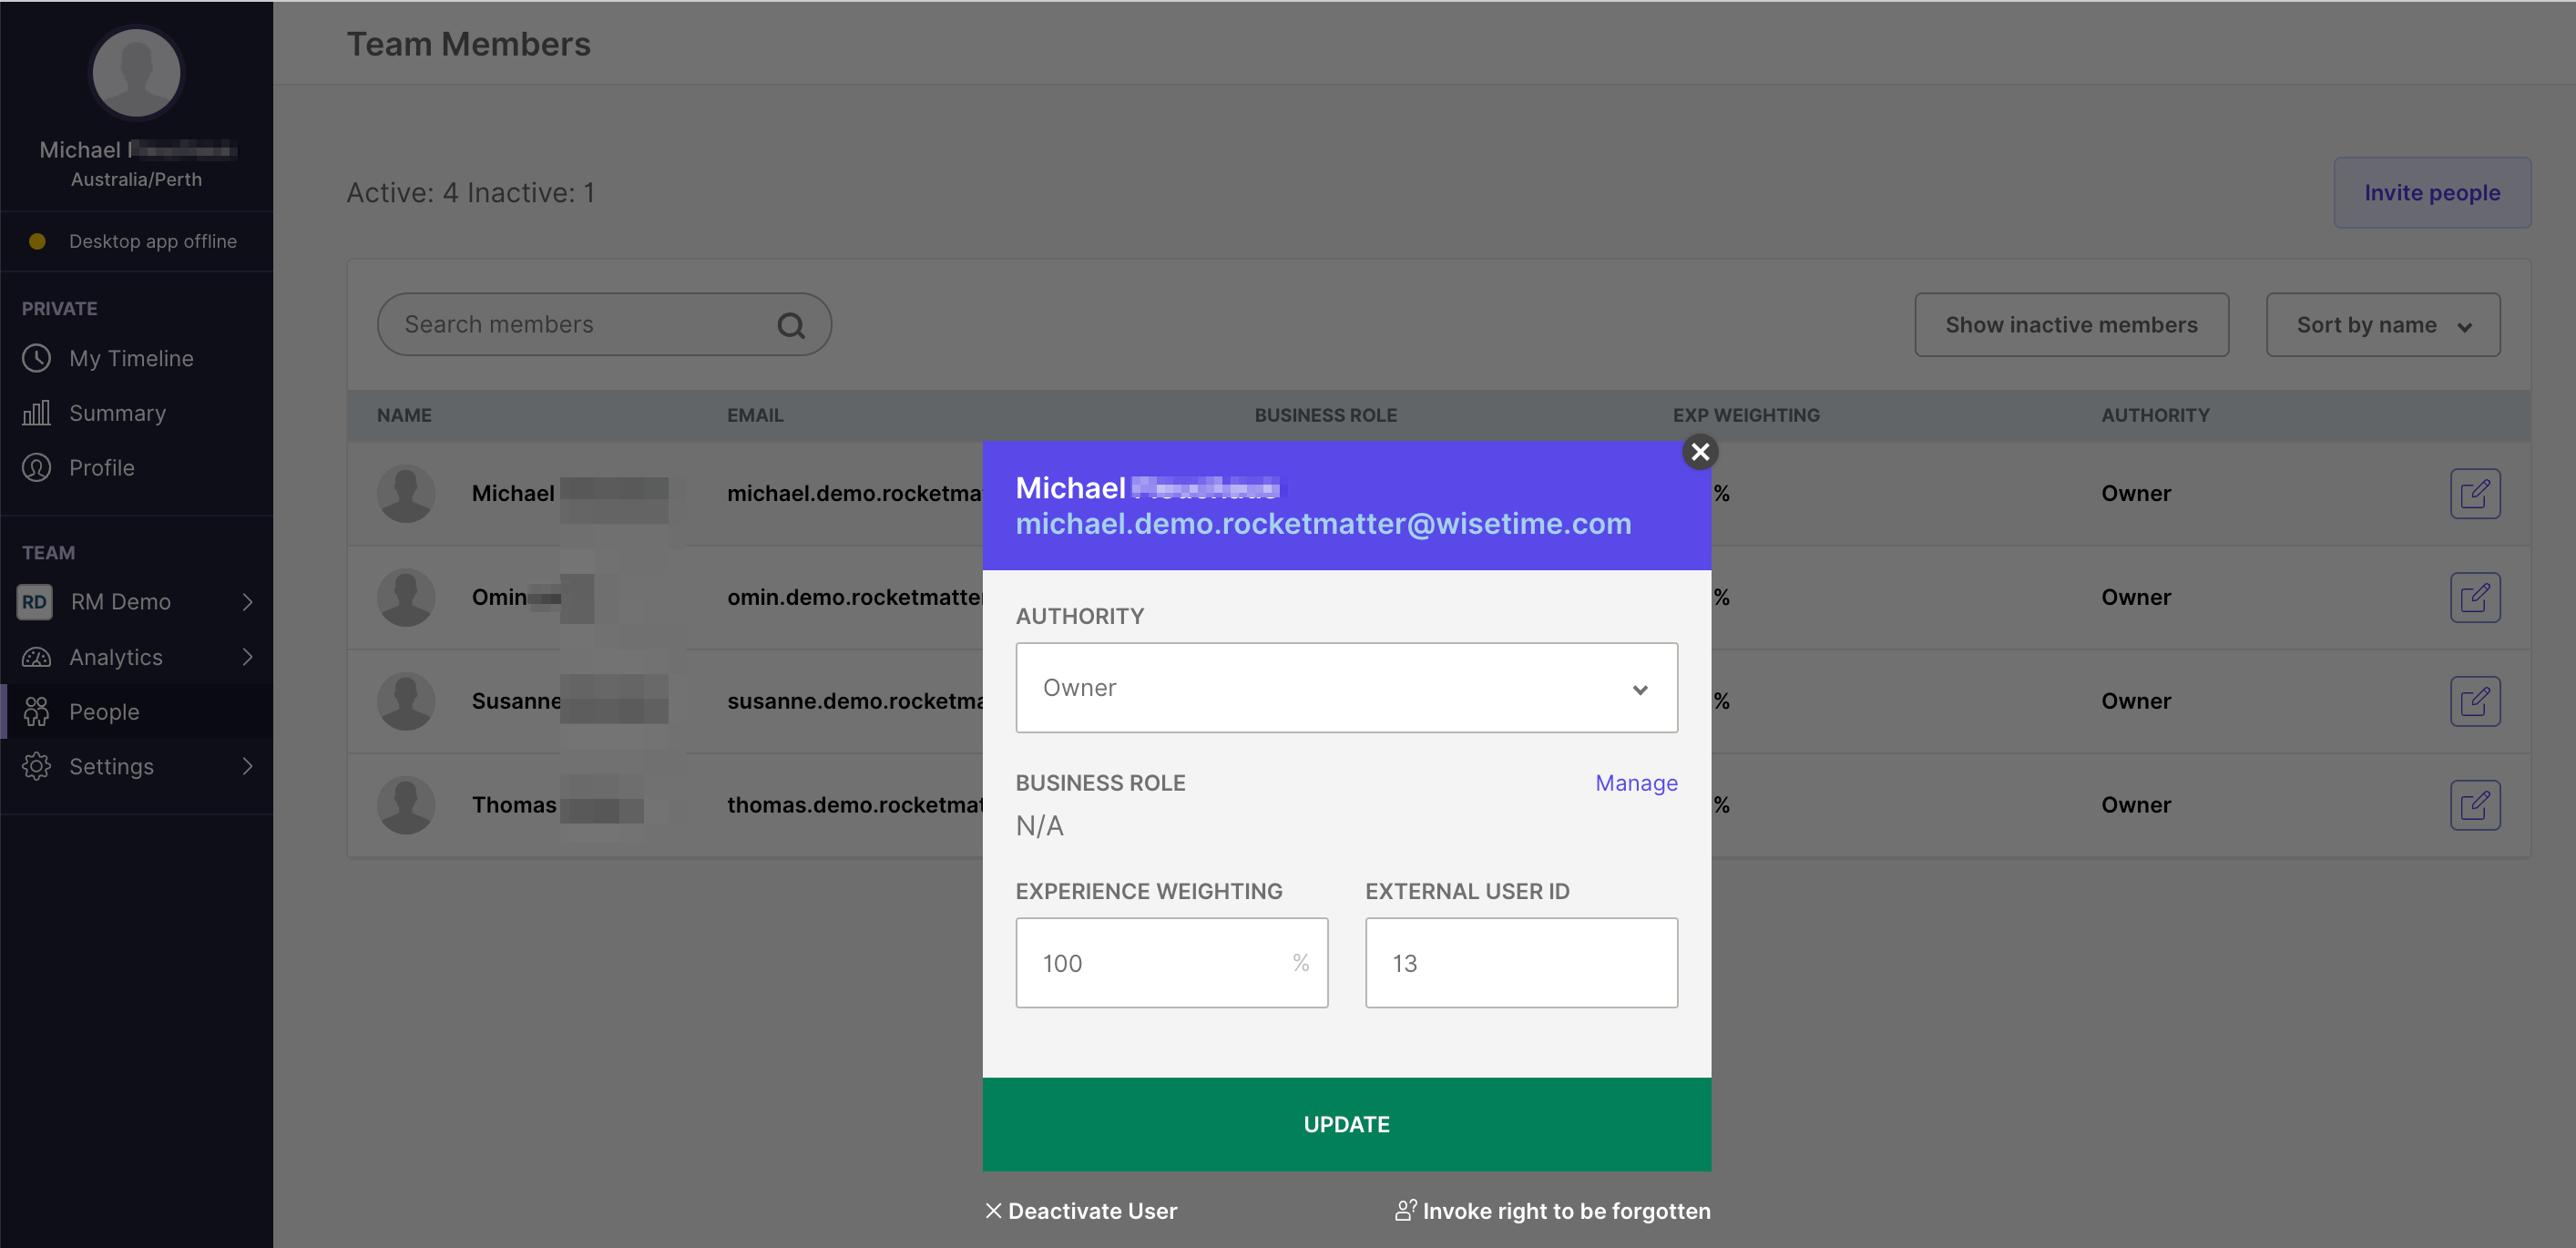Click the My Timeline clock icon

36,358
